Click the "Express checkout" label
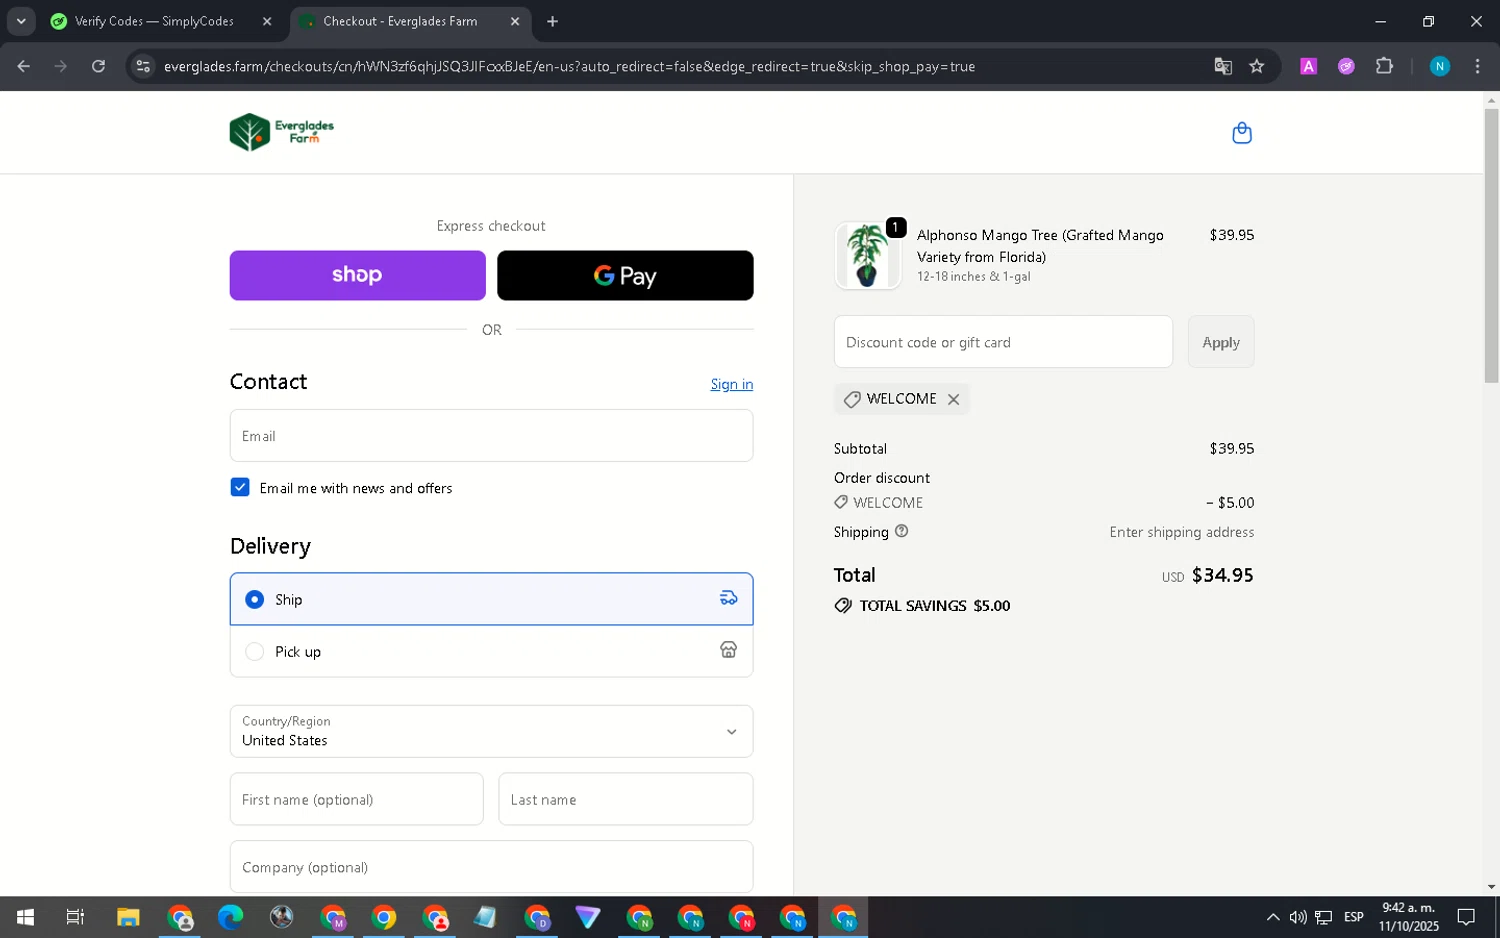This screenshot has height=938, width=1500. [x=491, y=226]
